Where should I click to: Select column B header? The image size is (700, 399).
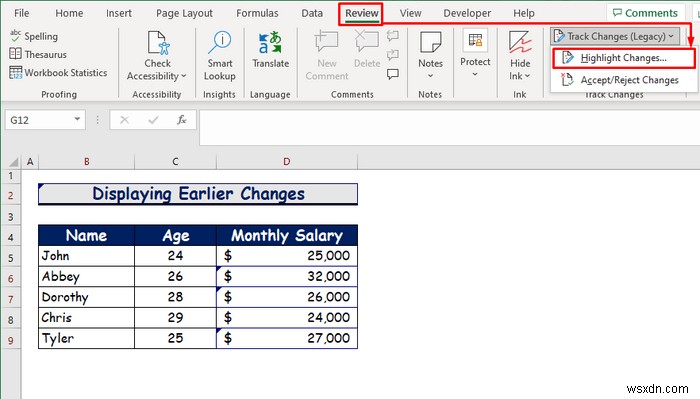pyautogui.click(x=87, y=162)
